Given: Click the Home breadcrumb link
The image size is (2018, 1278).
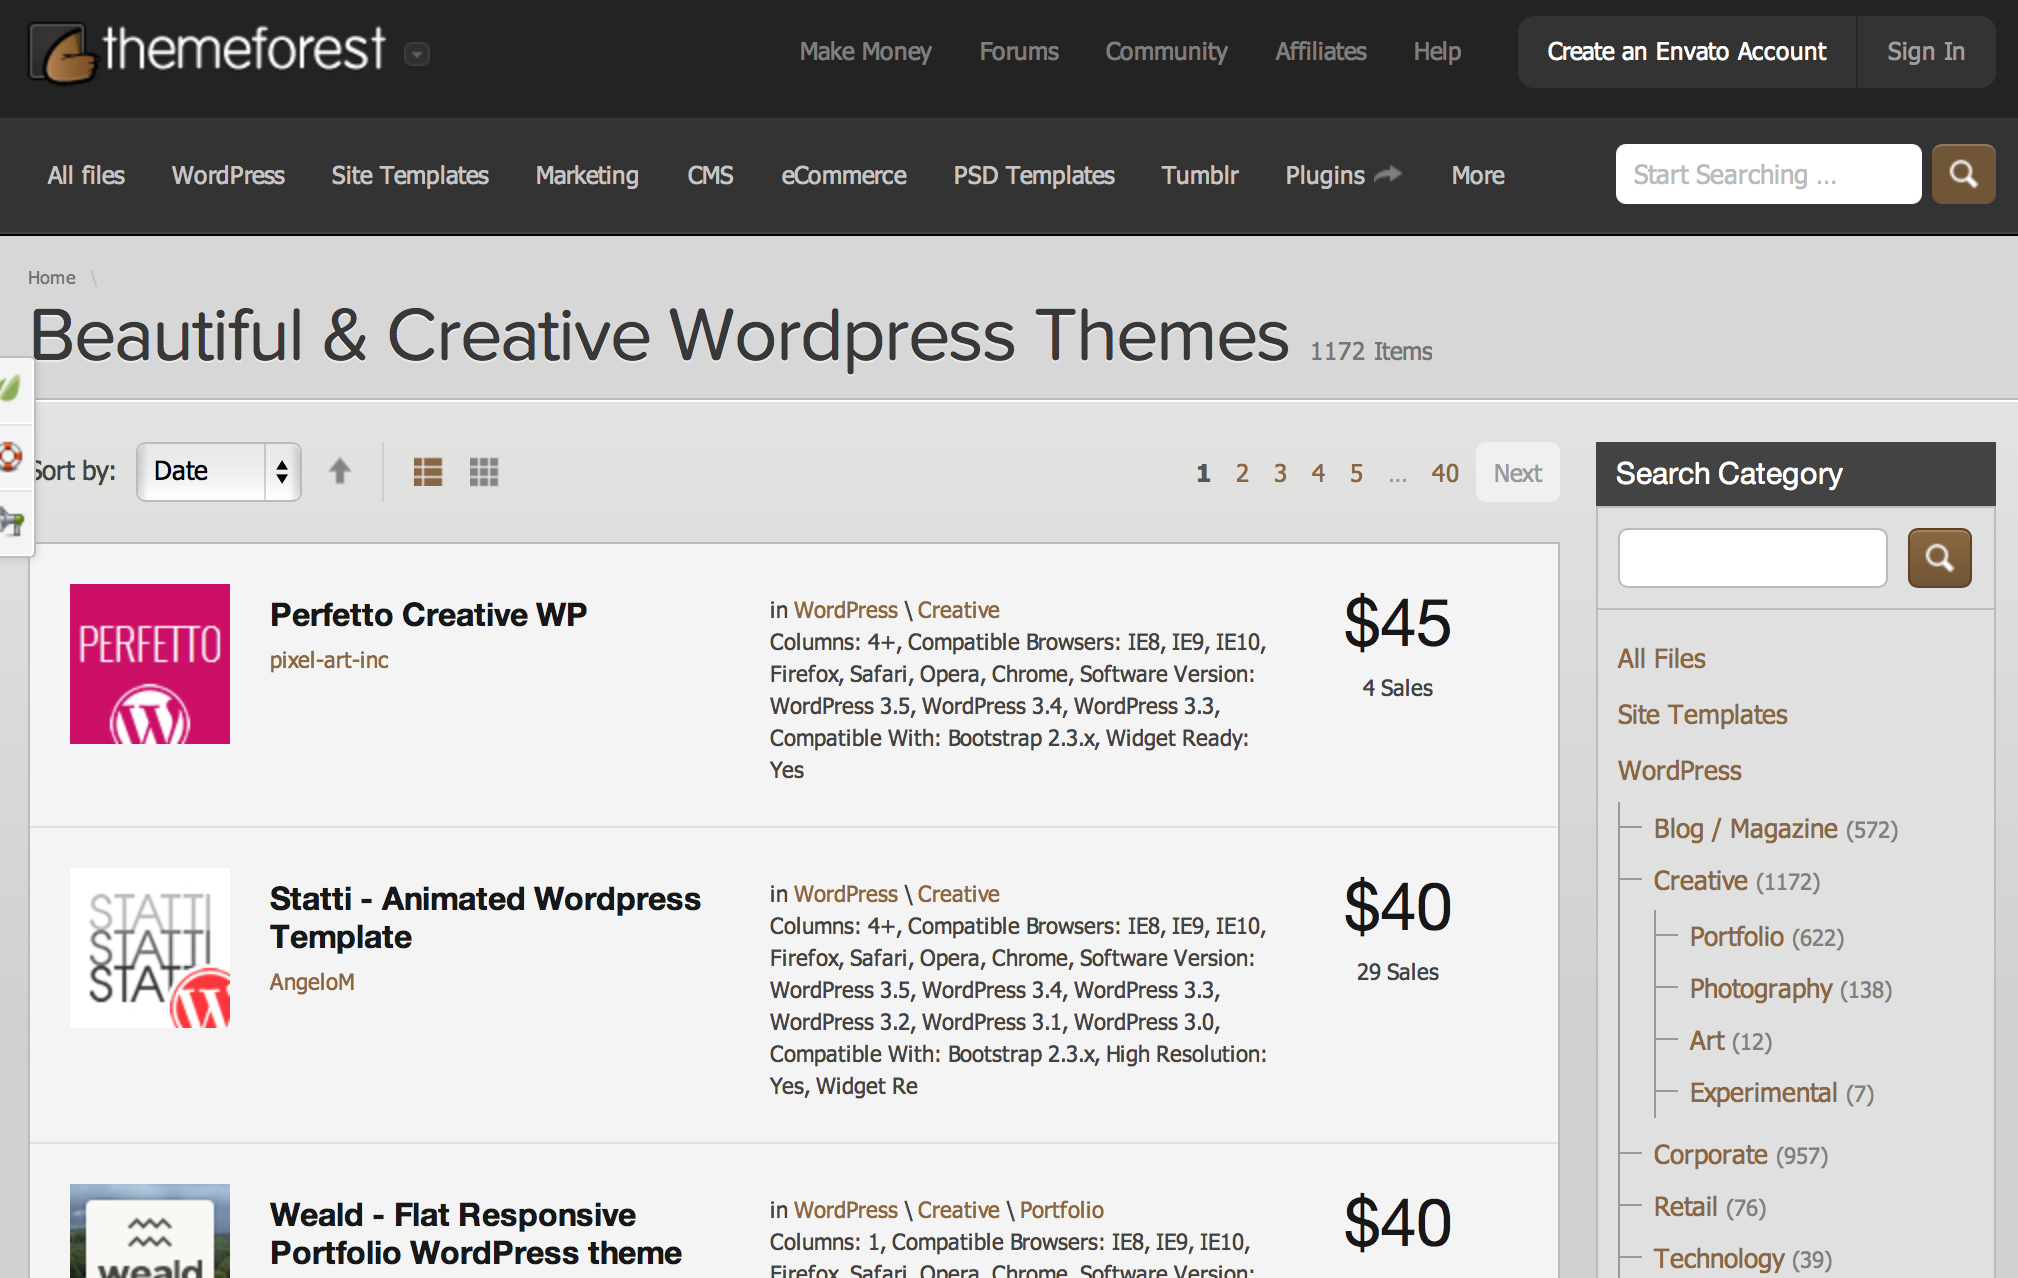Looking at the screenshot, I should (52, 278).
